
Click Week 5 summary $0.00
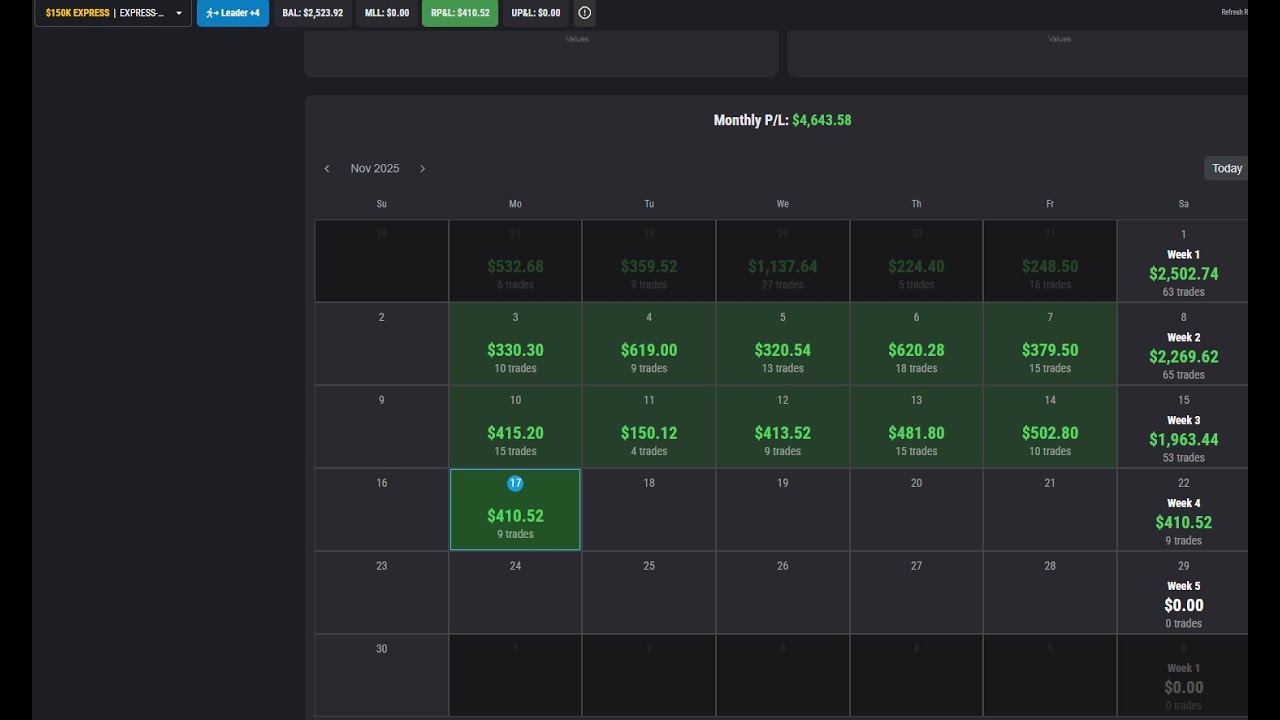tap(1183, 593)
